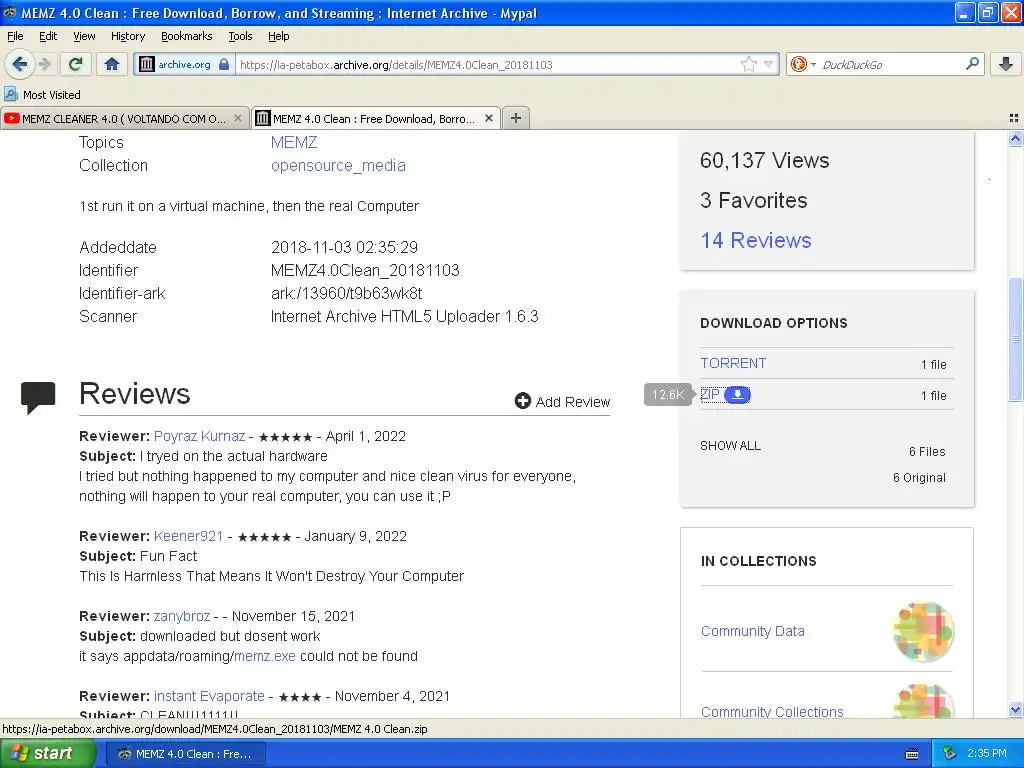Click the Mypal window title bar icon
The image size is (1024, 768).
10,12
